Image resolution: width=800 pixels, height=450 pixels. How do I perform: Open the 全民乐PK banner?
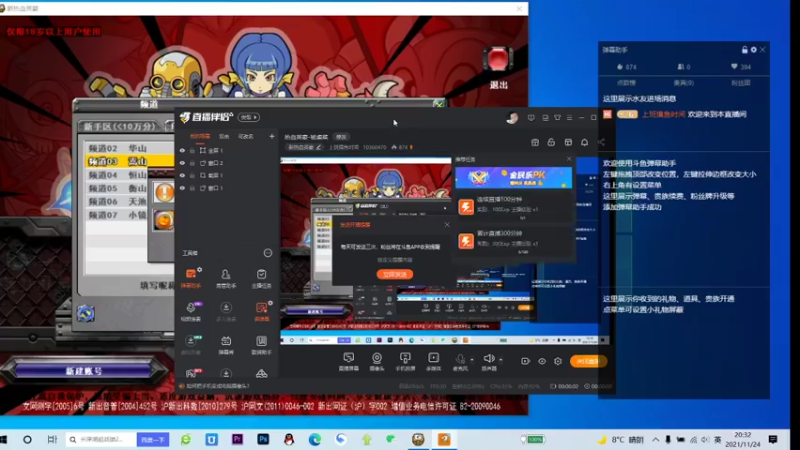tap(513, 178)
